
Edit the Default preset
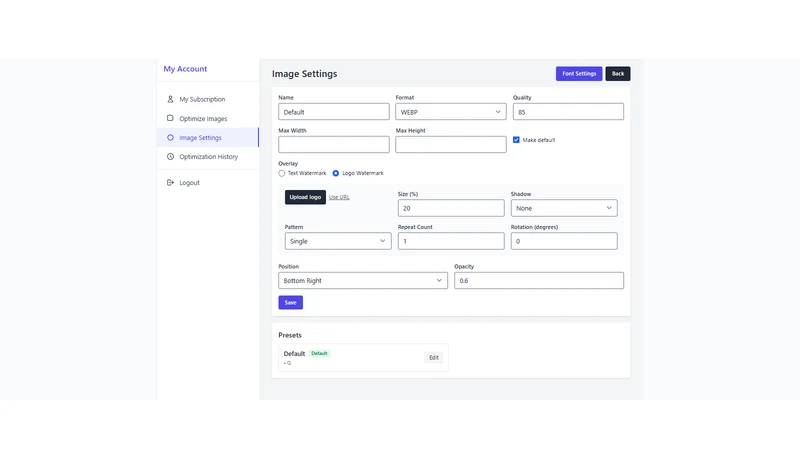[x=434, y=358]
